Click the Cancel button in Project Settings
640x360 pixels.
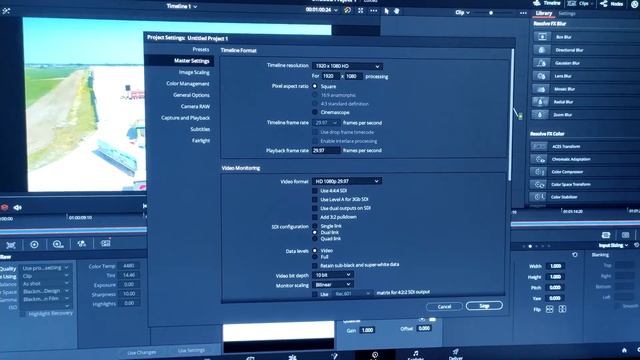tap(444, 307)
